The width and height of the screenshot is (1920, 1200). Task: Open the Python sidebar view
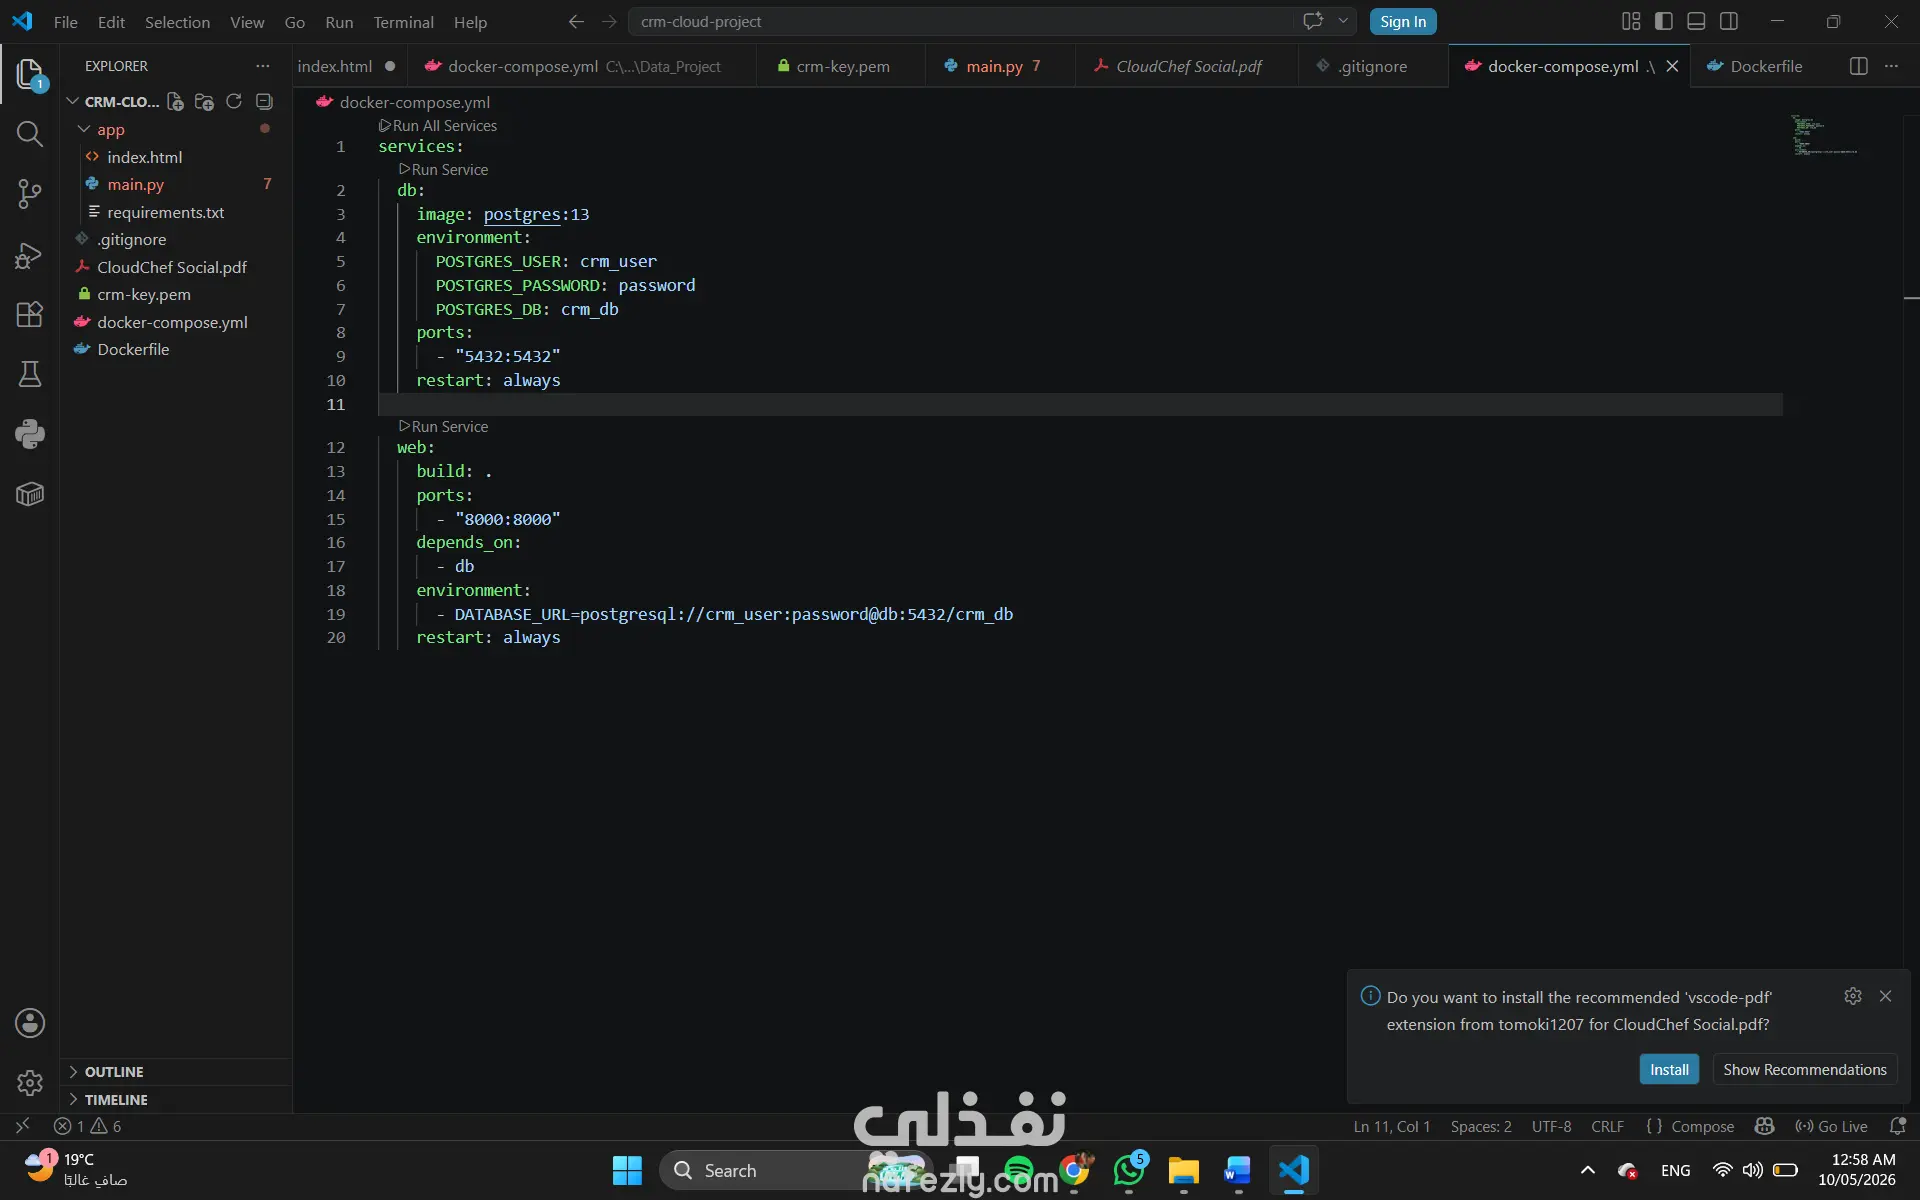tap(30, 434)
